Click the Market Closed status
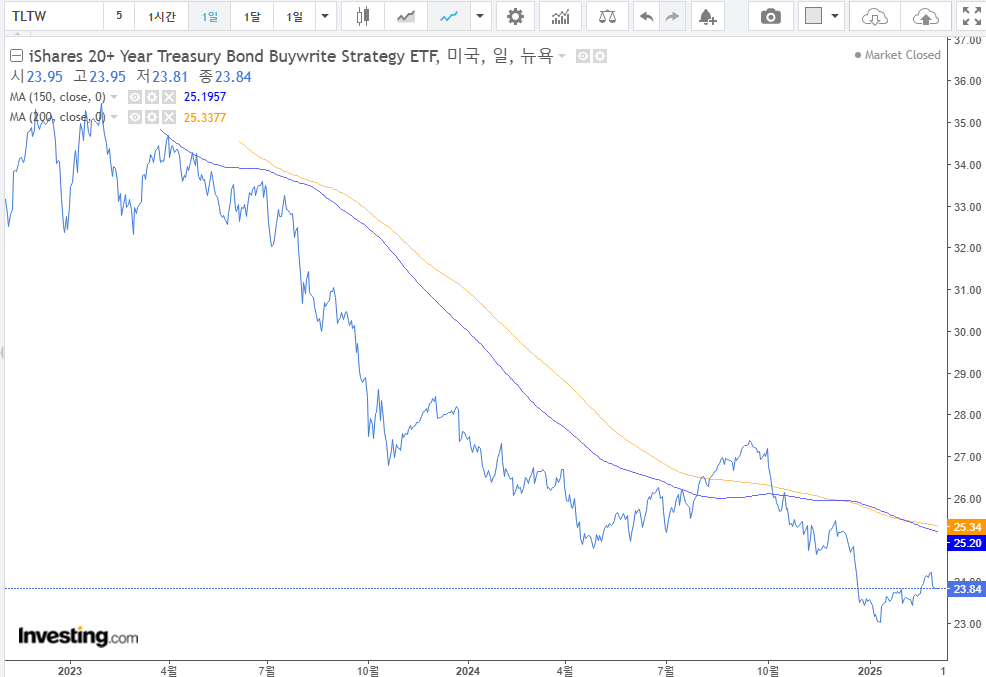 (897, 55)
